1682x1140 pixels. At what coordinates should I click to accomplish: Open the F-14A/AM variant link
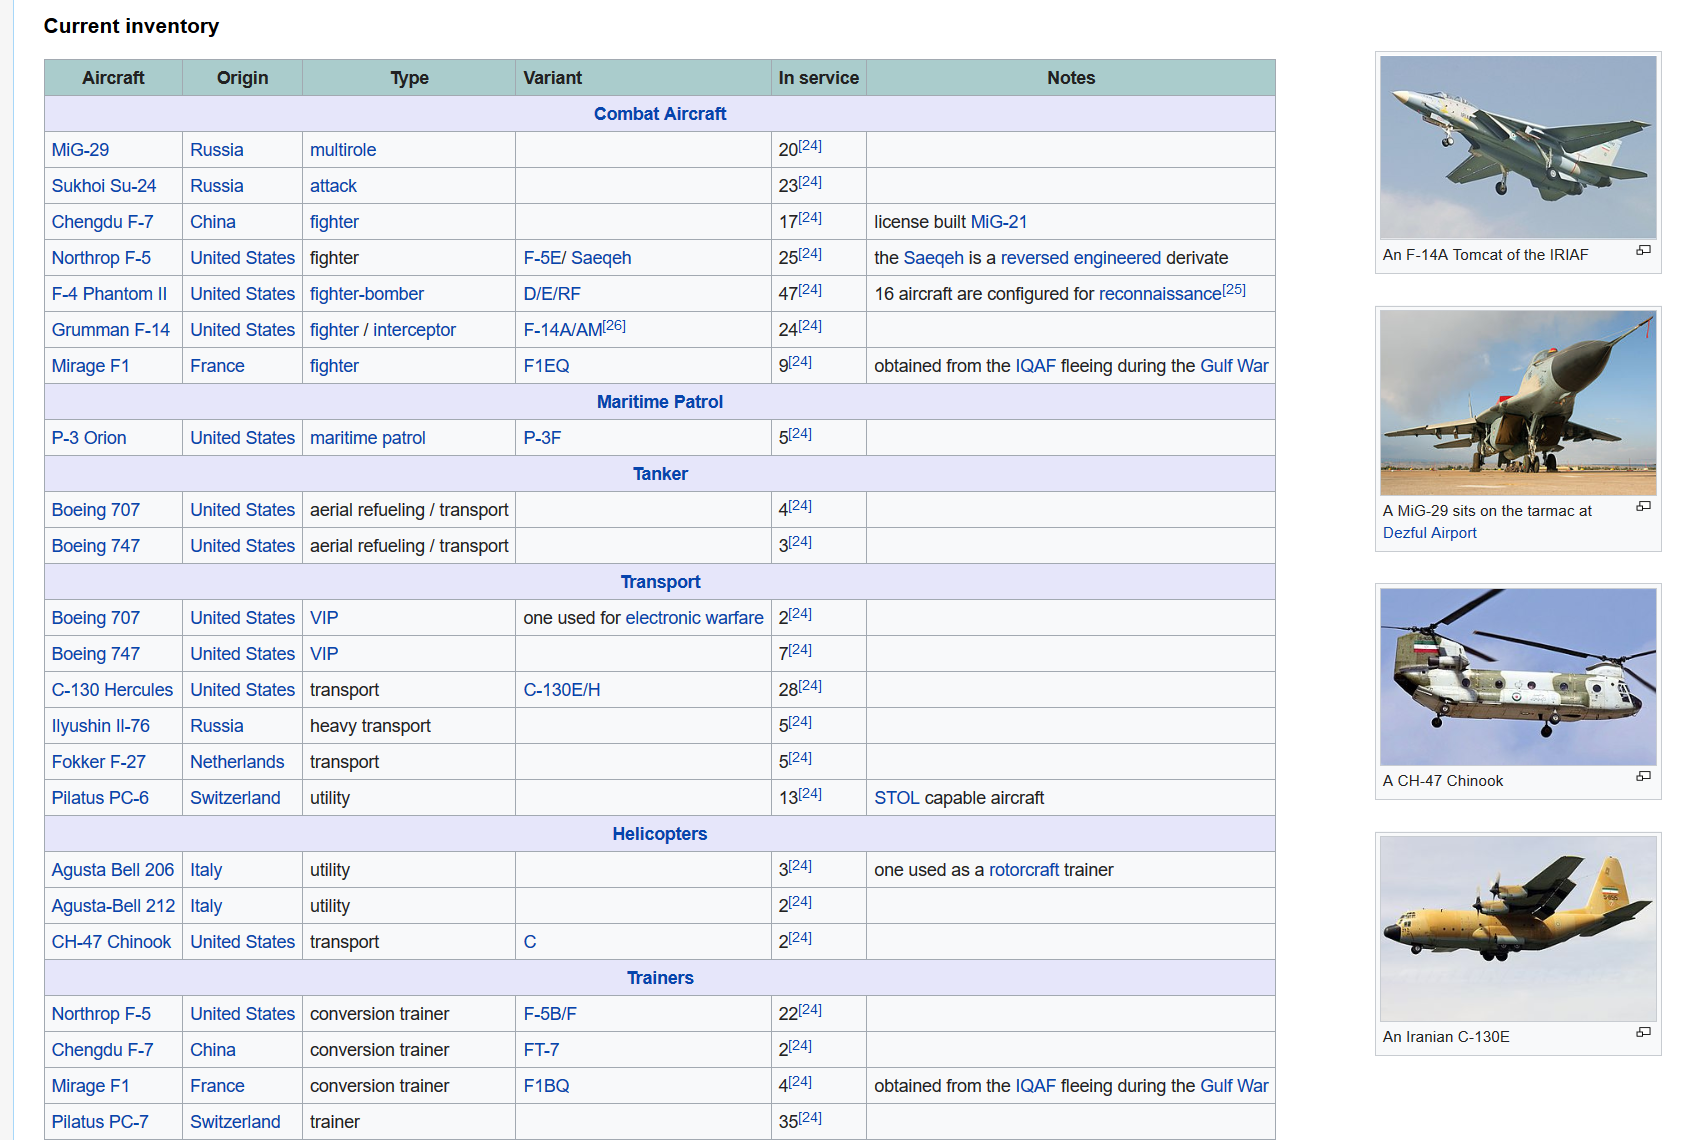[x=563, y=330]
